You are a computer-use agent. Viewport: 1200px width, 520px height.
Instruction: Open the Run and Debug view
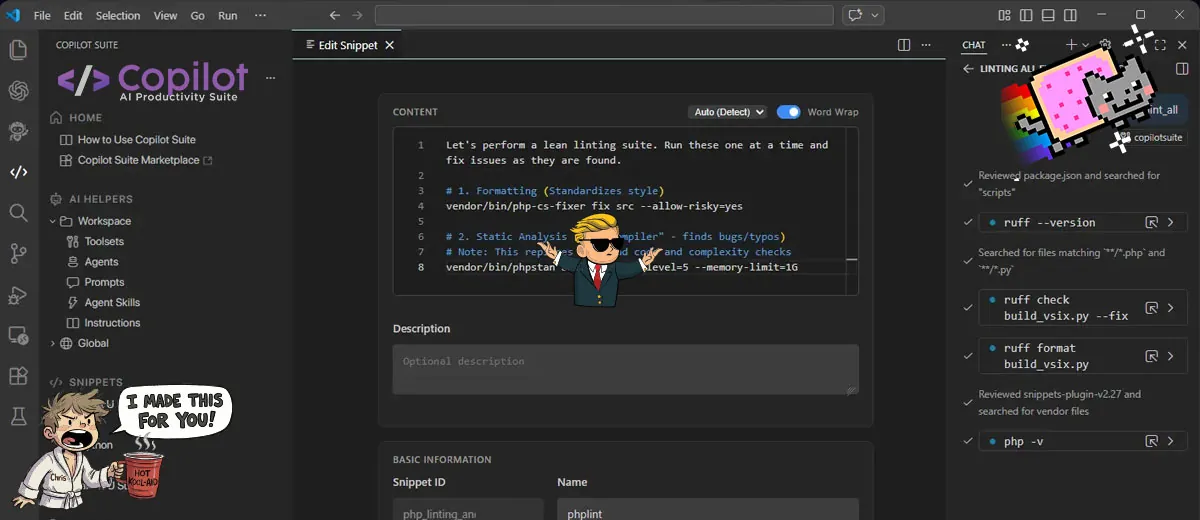[18, 294]
